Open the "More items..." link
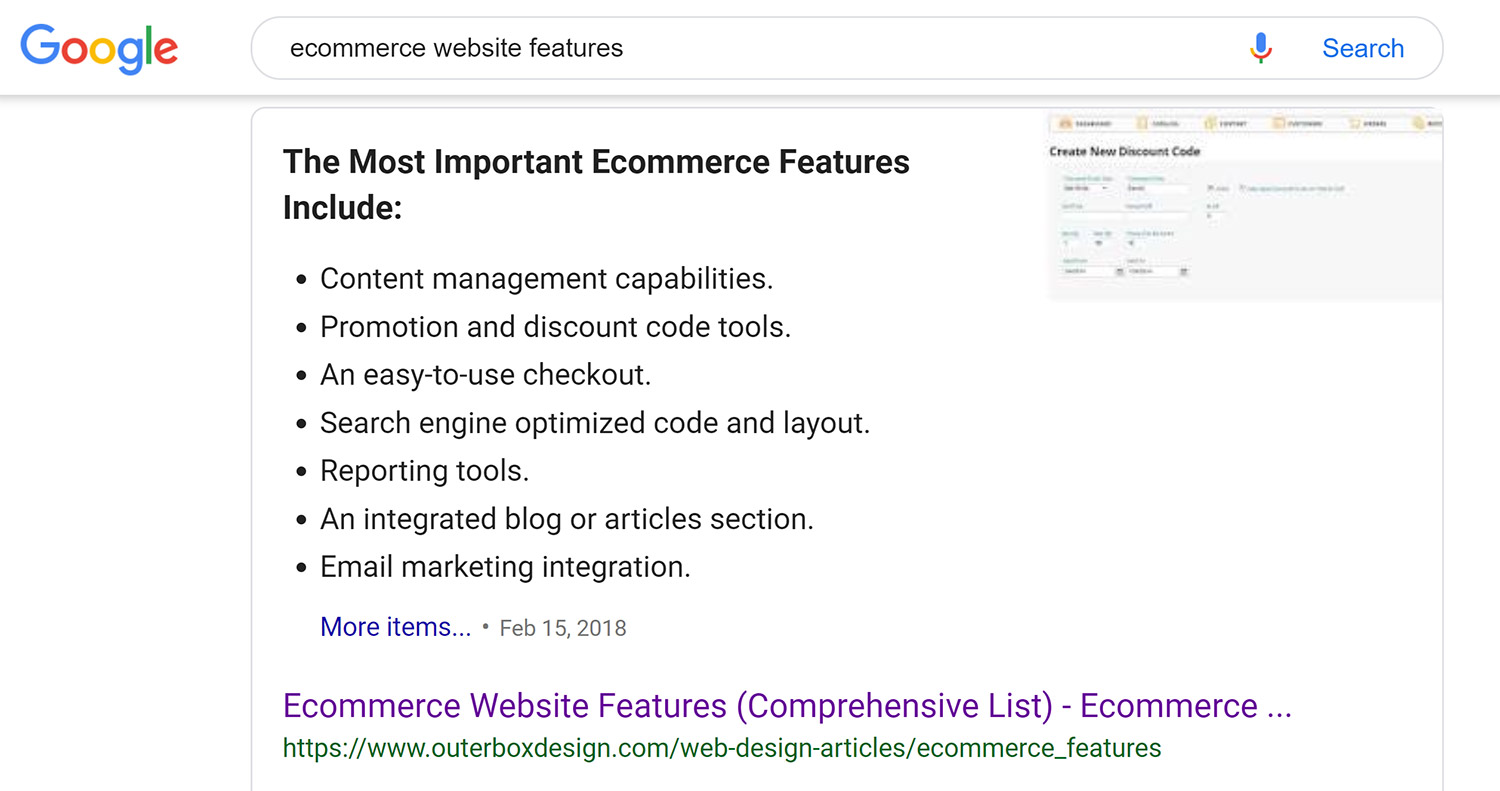This screenshot has height=791, width=1500. click(x=394, y=627)
